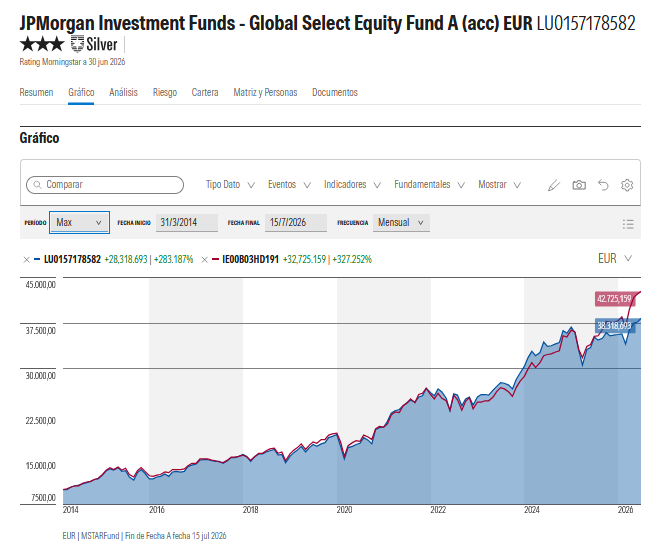Click the 2018 x-axis label

coord(251,510)
